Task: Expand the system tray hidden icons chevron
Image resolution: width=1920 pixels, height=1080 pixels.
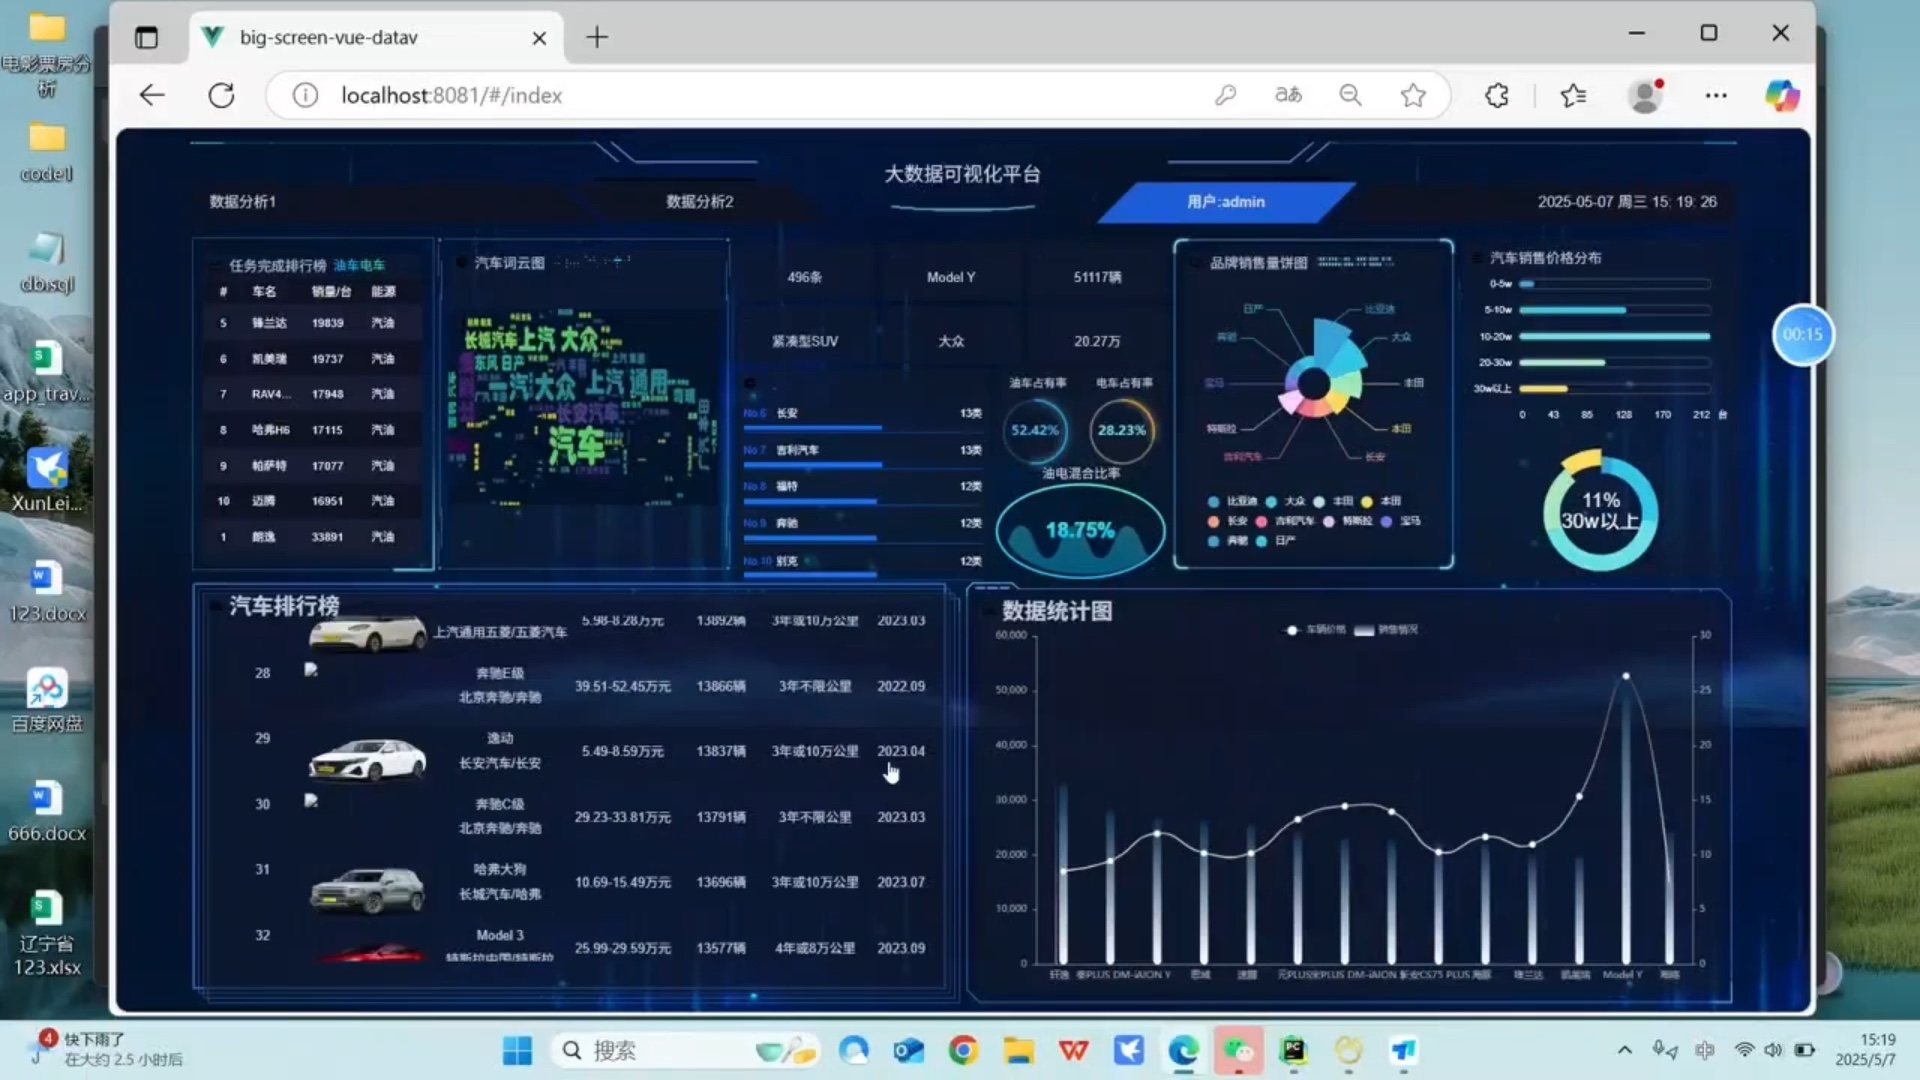Action: tap(1624, 1050)
